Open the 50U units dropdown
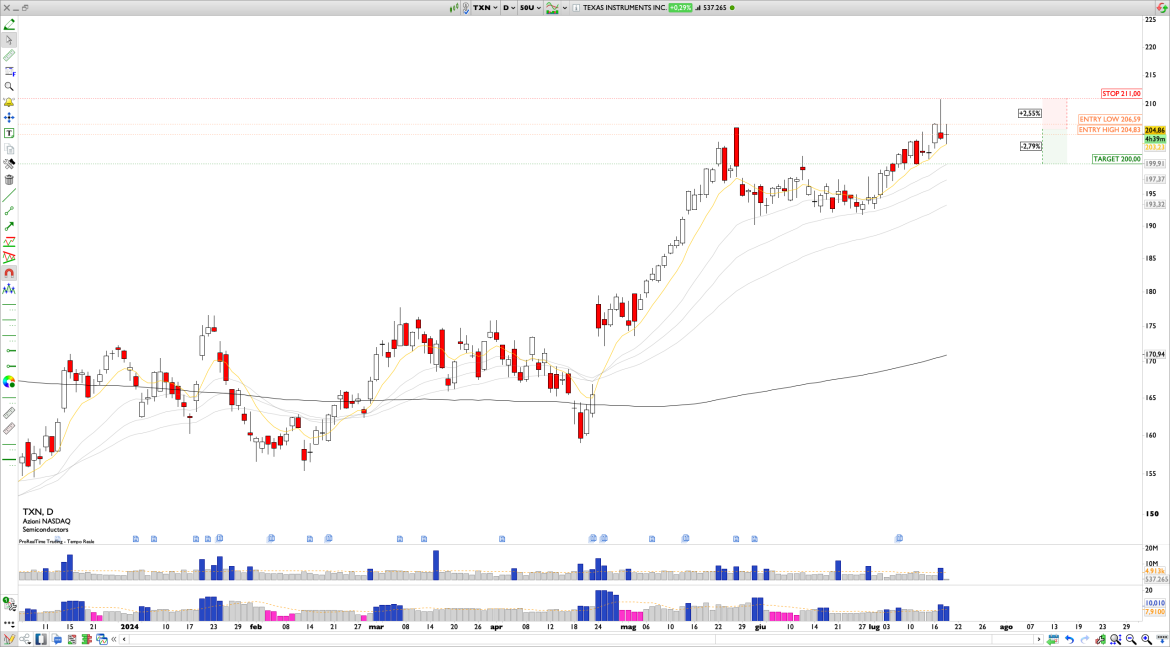 pyautogui.click(x=529, y=7)
